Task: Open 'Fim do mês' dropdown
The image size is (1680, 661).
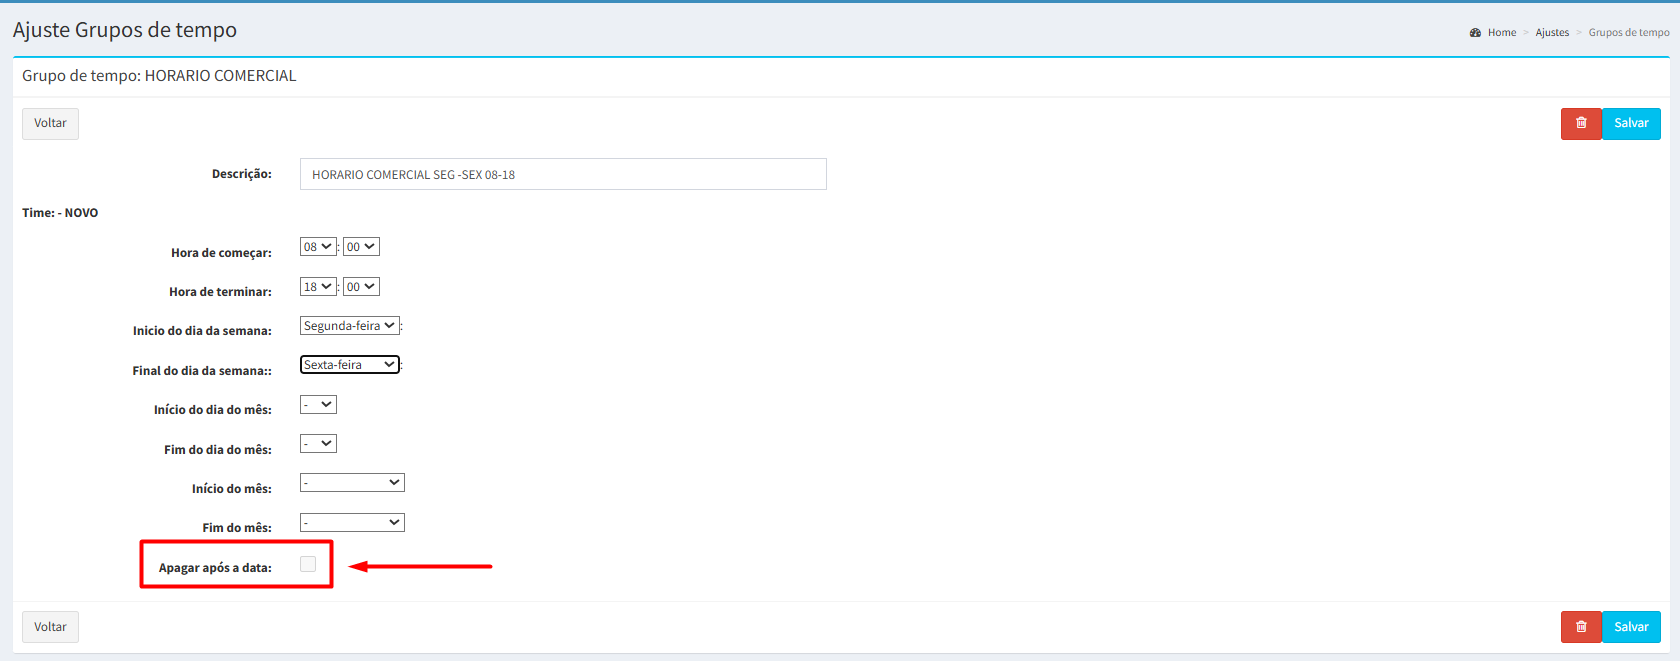Action: (x=352, y=523)
